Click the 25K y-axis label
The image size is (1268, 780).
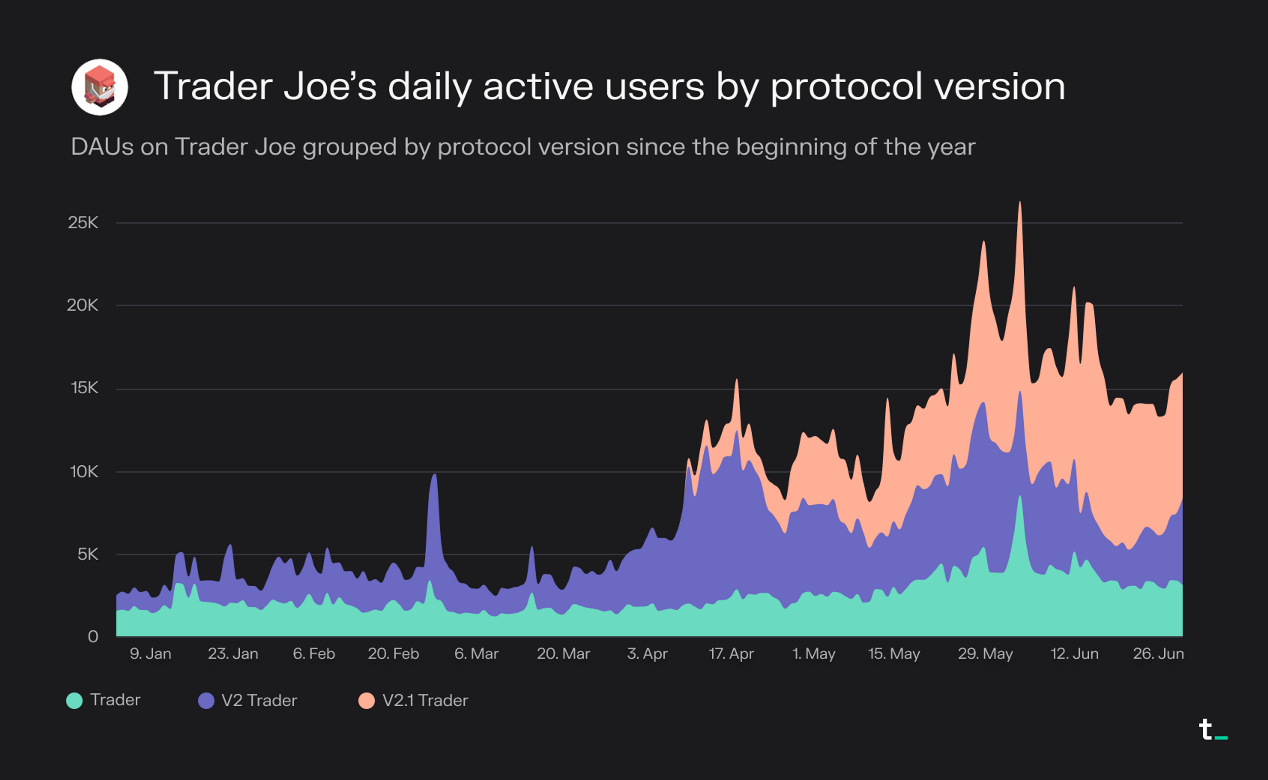[83, 222]
